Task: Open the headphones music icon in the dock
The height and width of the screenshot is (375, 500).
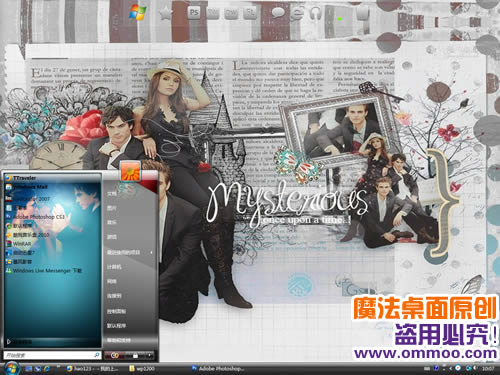Action: coord(315,13)
